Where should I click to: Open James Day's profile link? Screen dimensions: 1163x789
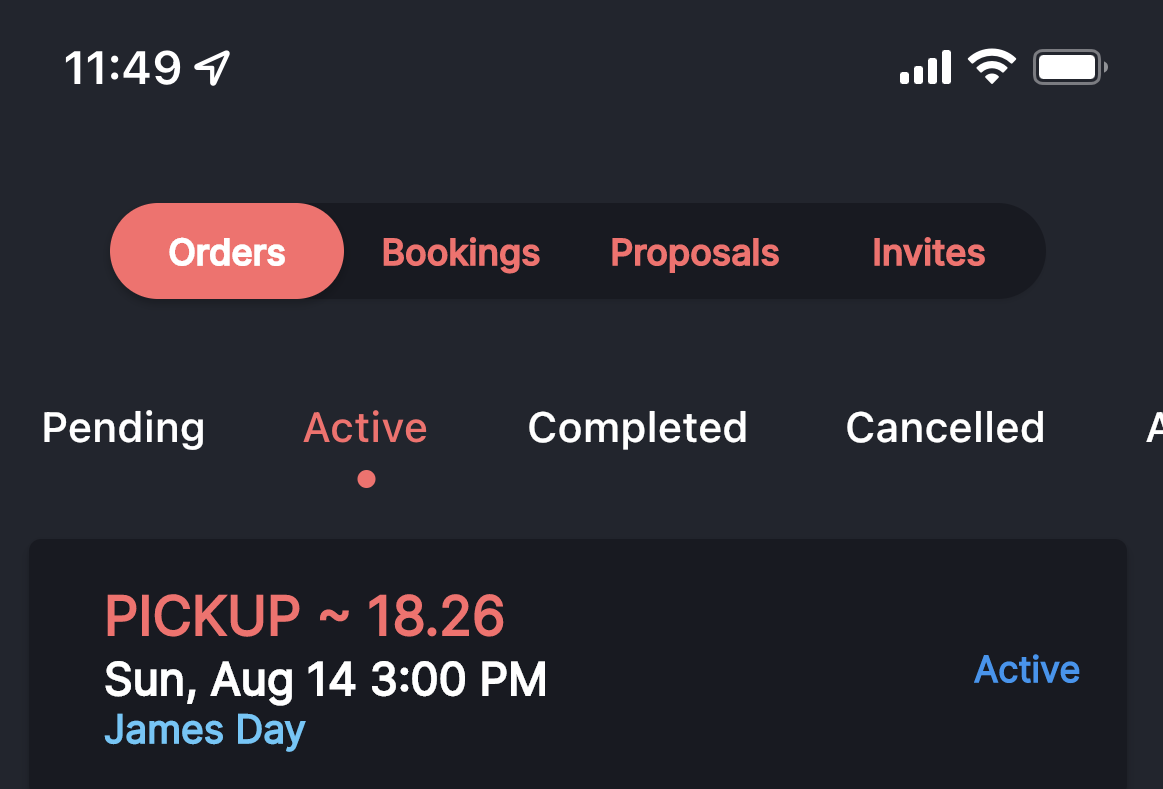coord(205,730)
